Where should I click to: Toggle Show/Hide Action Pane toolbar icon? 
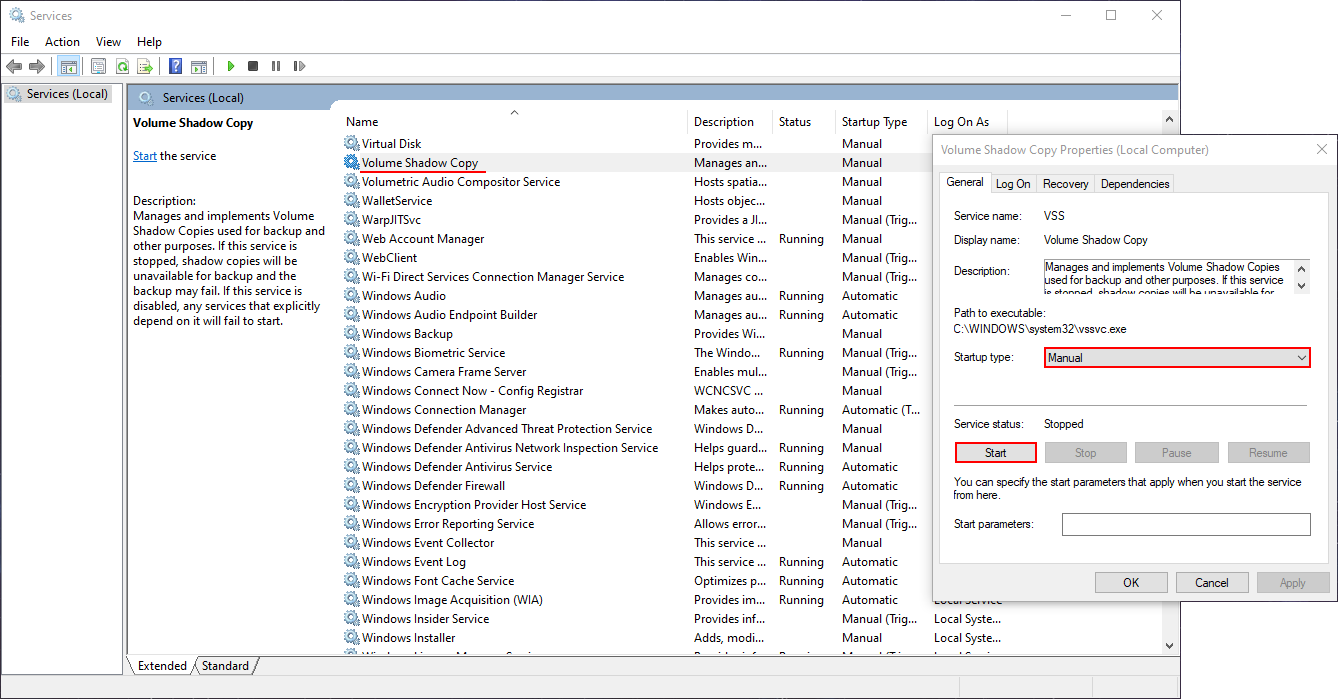(x=199, y=66)
